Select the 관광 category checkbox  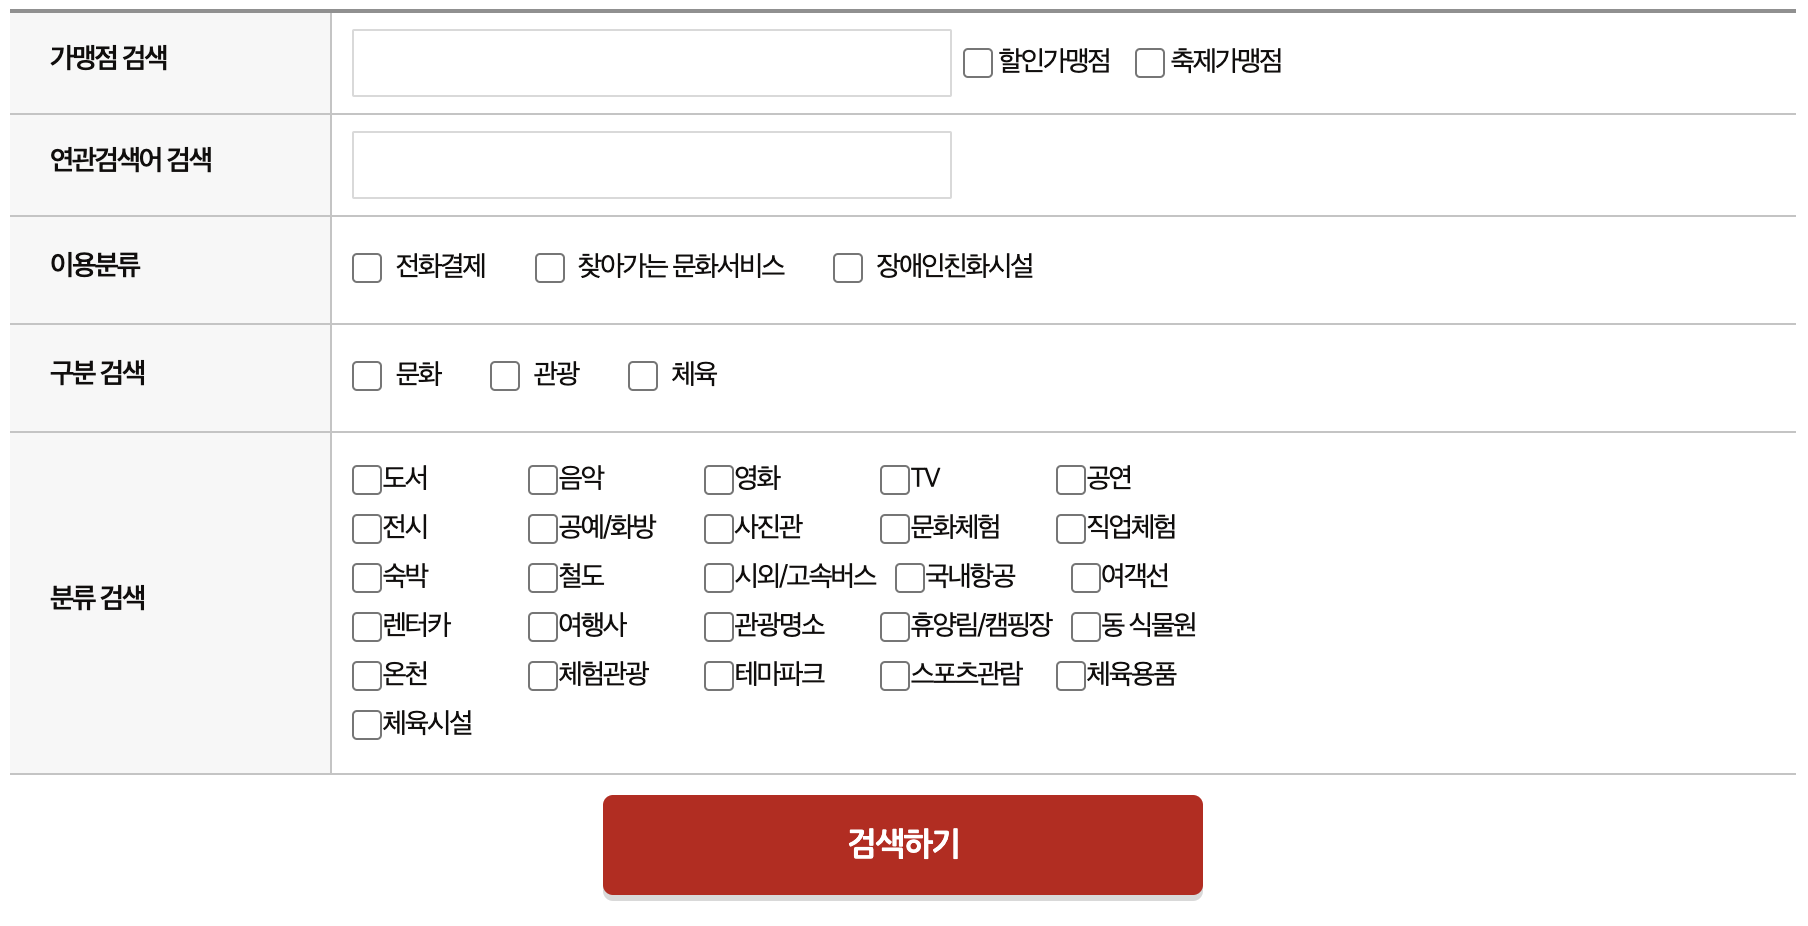point(504,375)
